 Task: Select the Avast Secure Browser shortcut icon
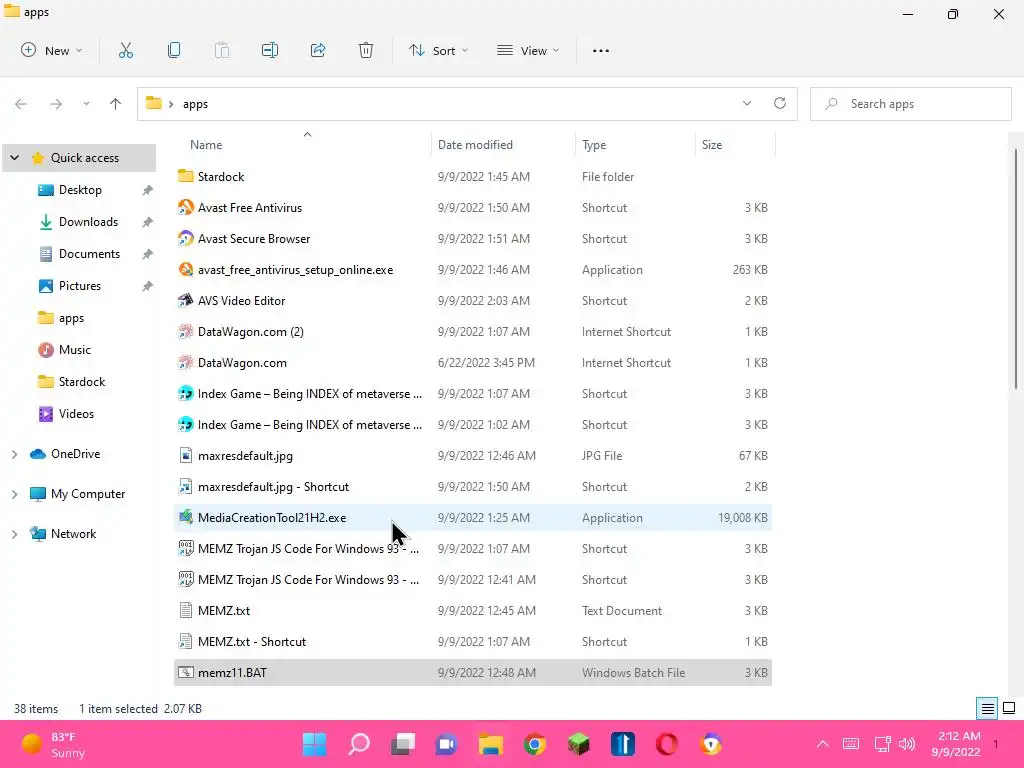(185, 238)
